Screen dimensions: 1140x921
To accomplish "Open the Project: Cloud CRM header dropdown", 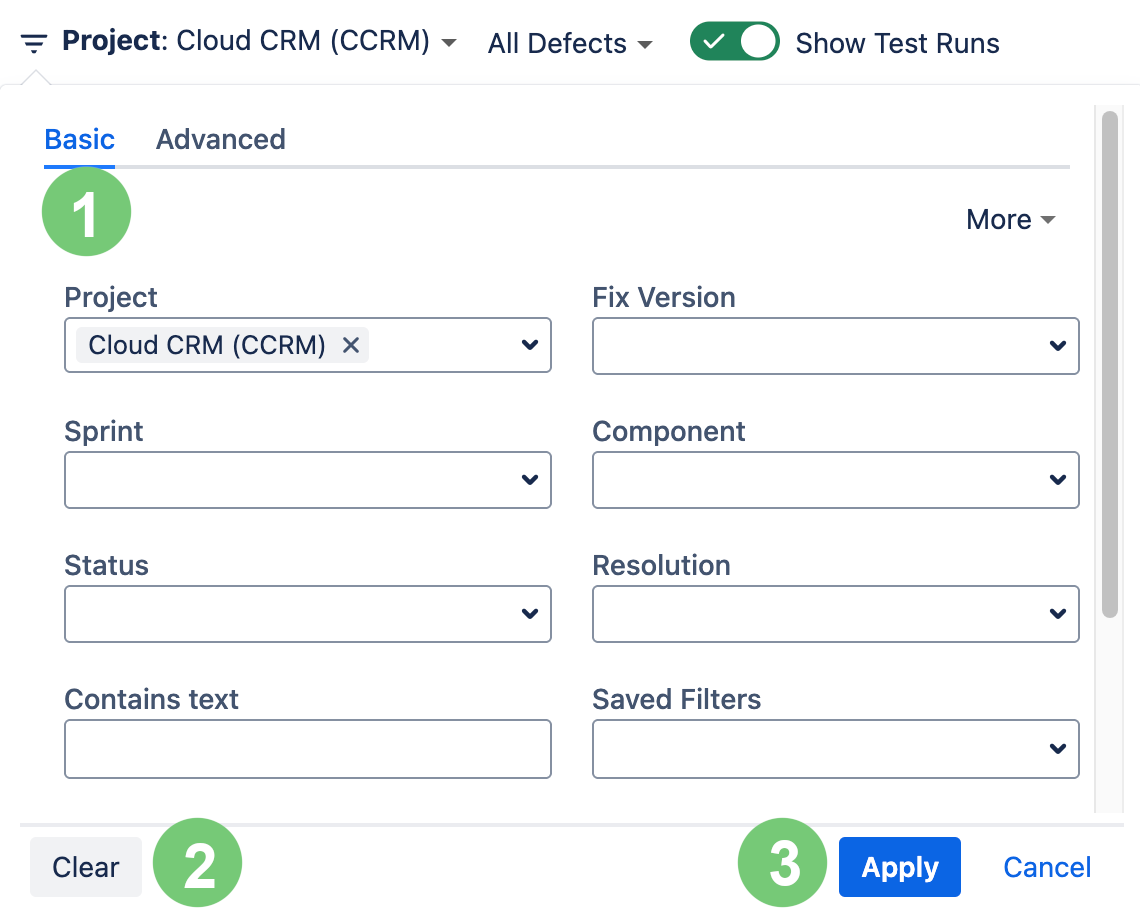I will [260, 41].
